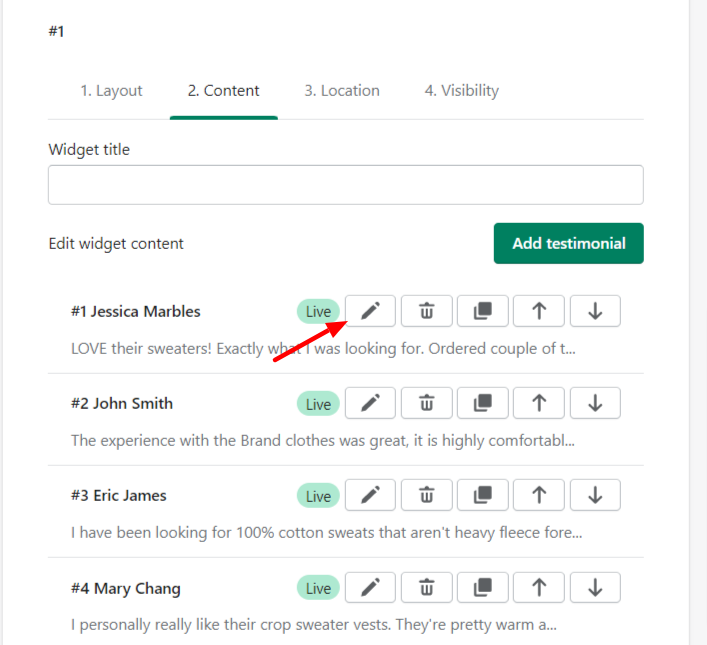Duplicate the Mary Chang testimonial
Viewport: 707px width, 645px height.
tap(482, 588)
